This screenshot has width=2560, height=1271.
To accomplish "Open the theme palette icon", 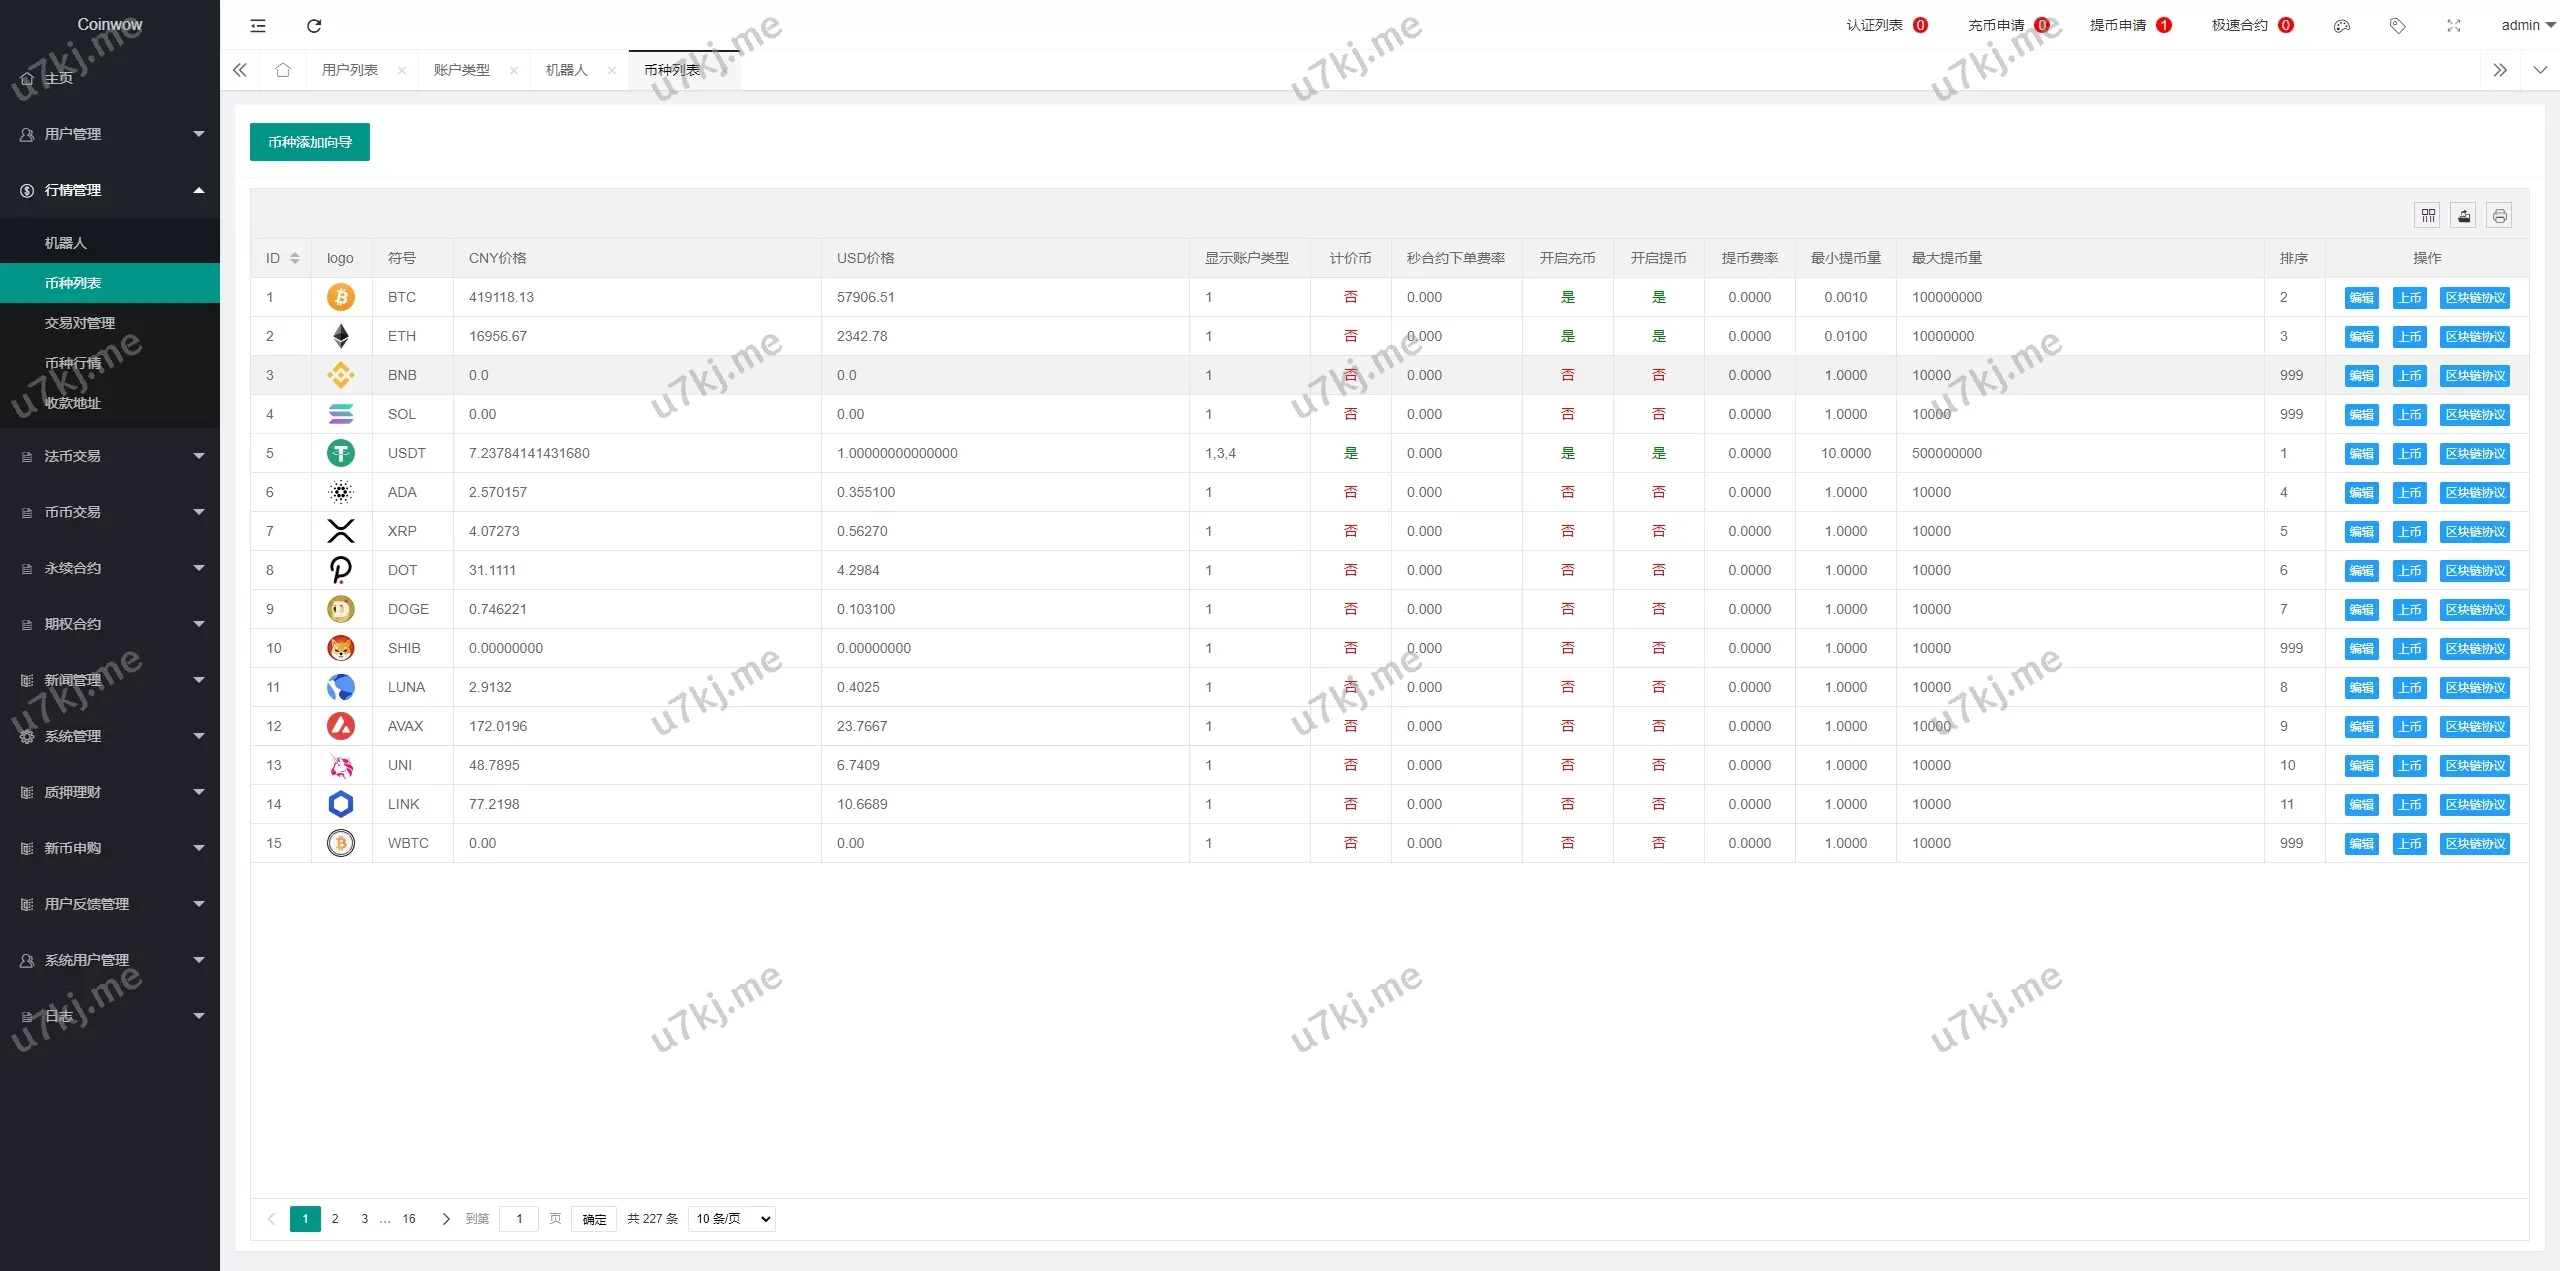I will coord(2341,26).
